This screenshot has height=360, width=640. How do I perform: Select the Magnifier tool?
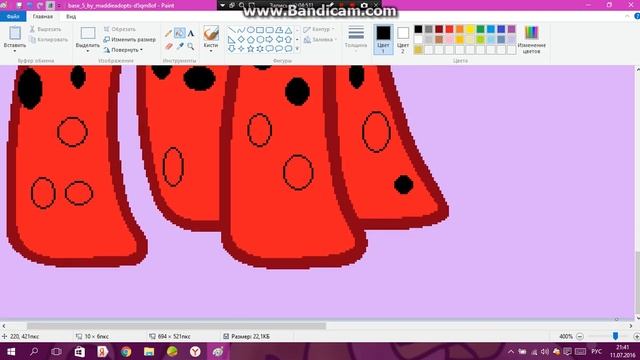tap(191, 46)
